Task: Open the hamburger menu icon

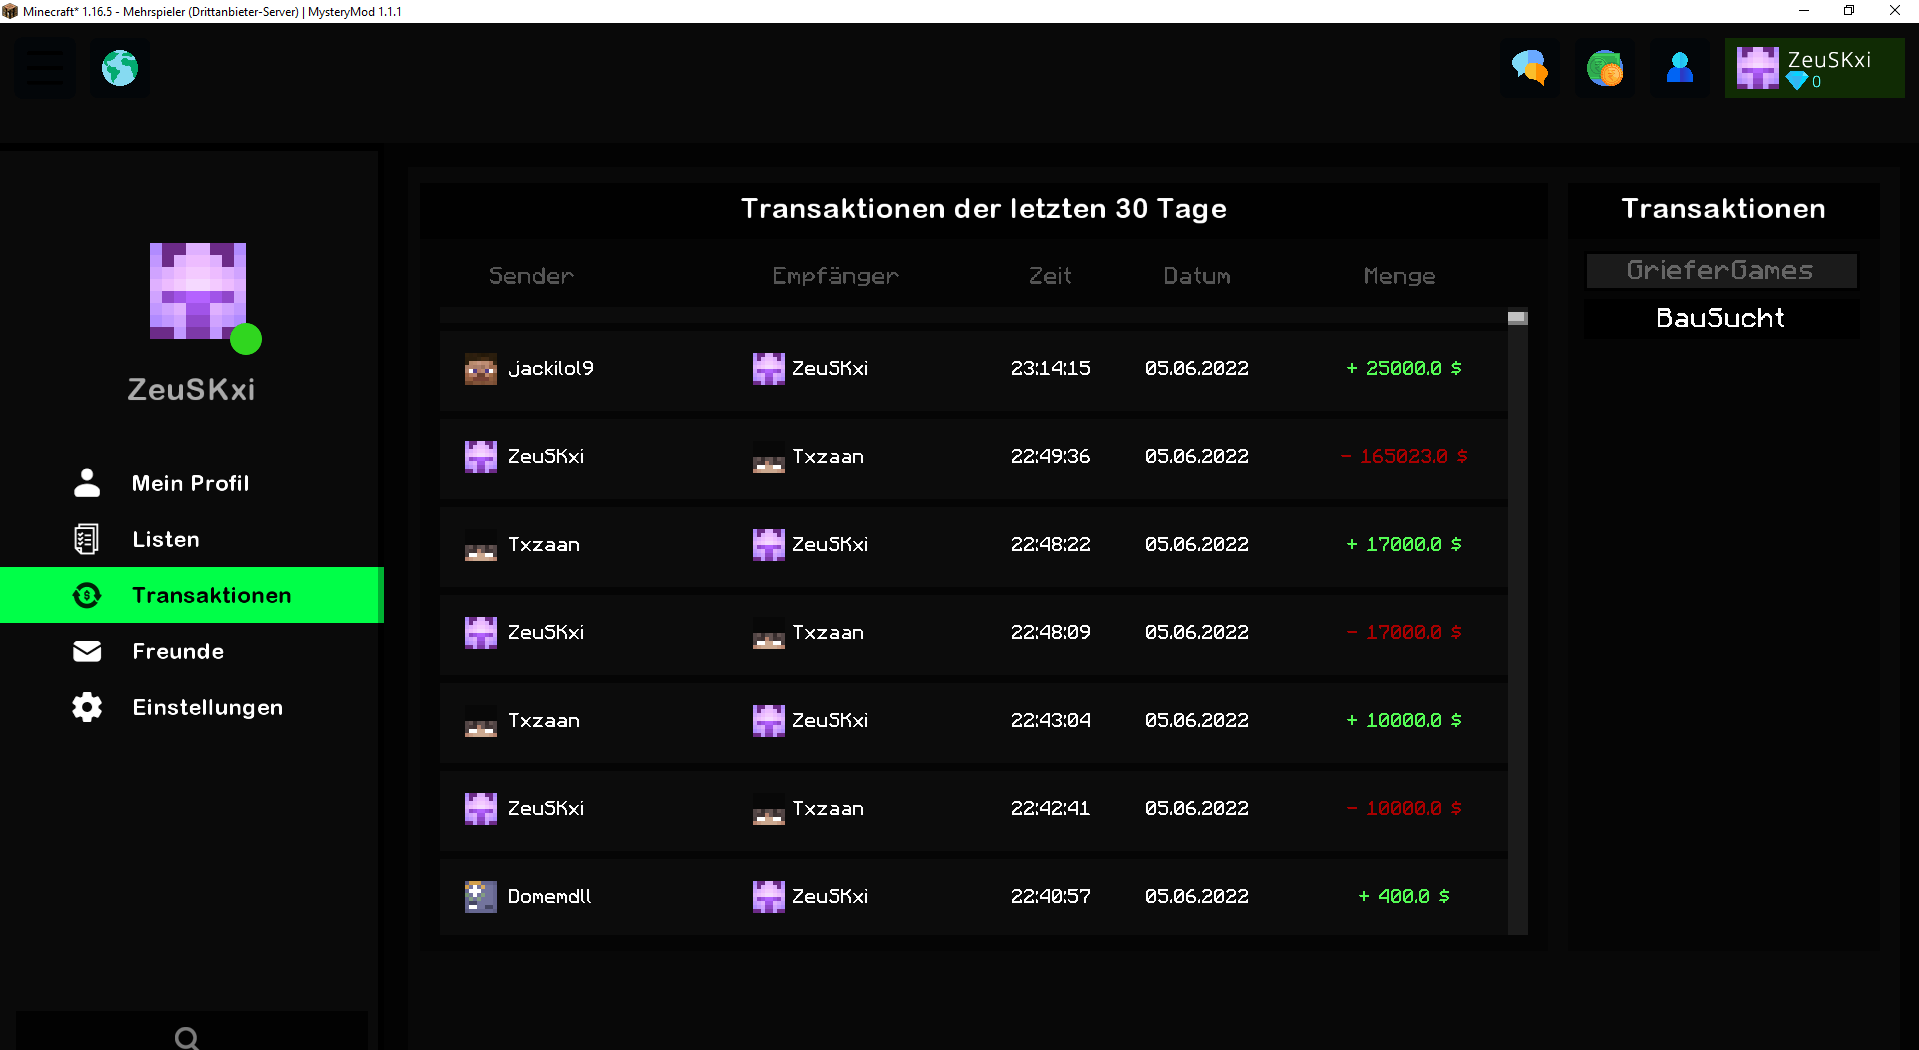Action: [x=45, y=68]
